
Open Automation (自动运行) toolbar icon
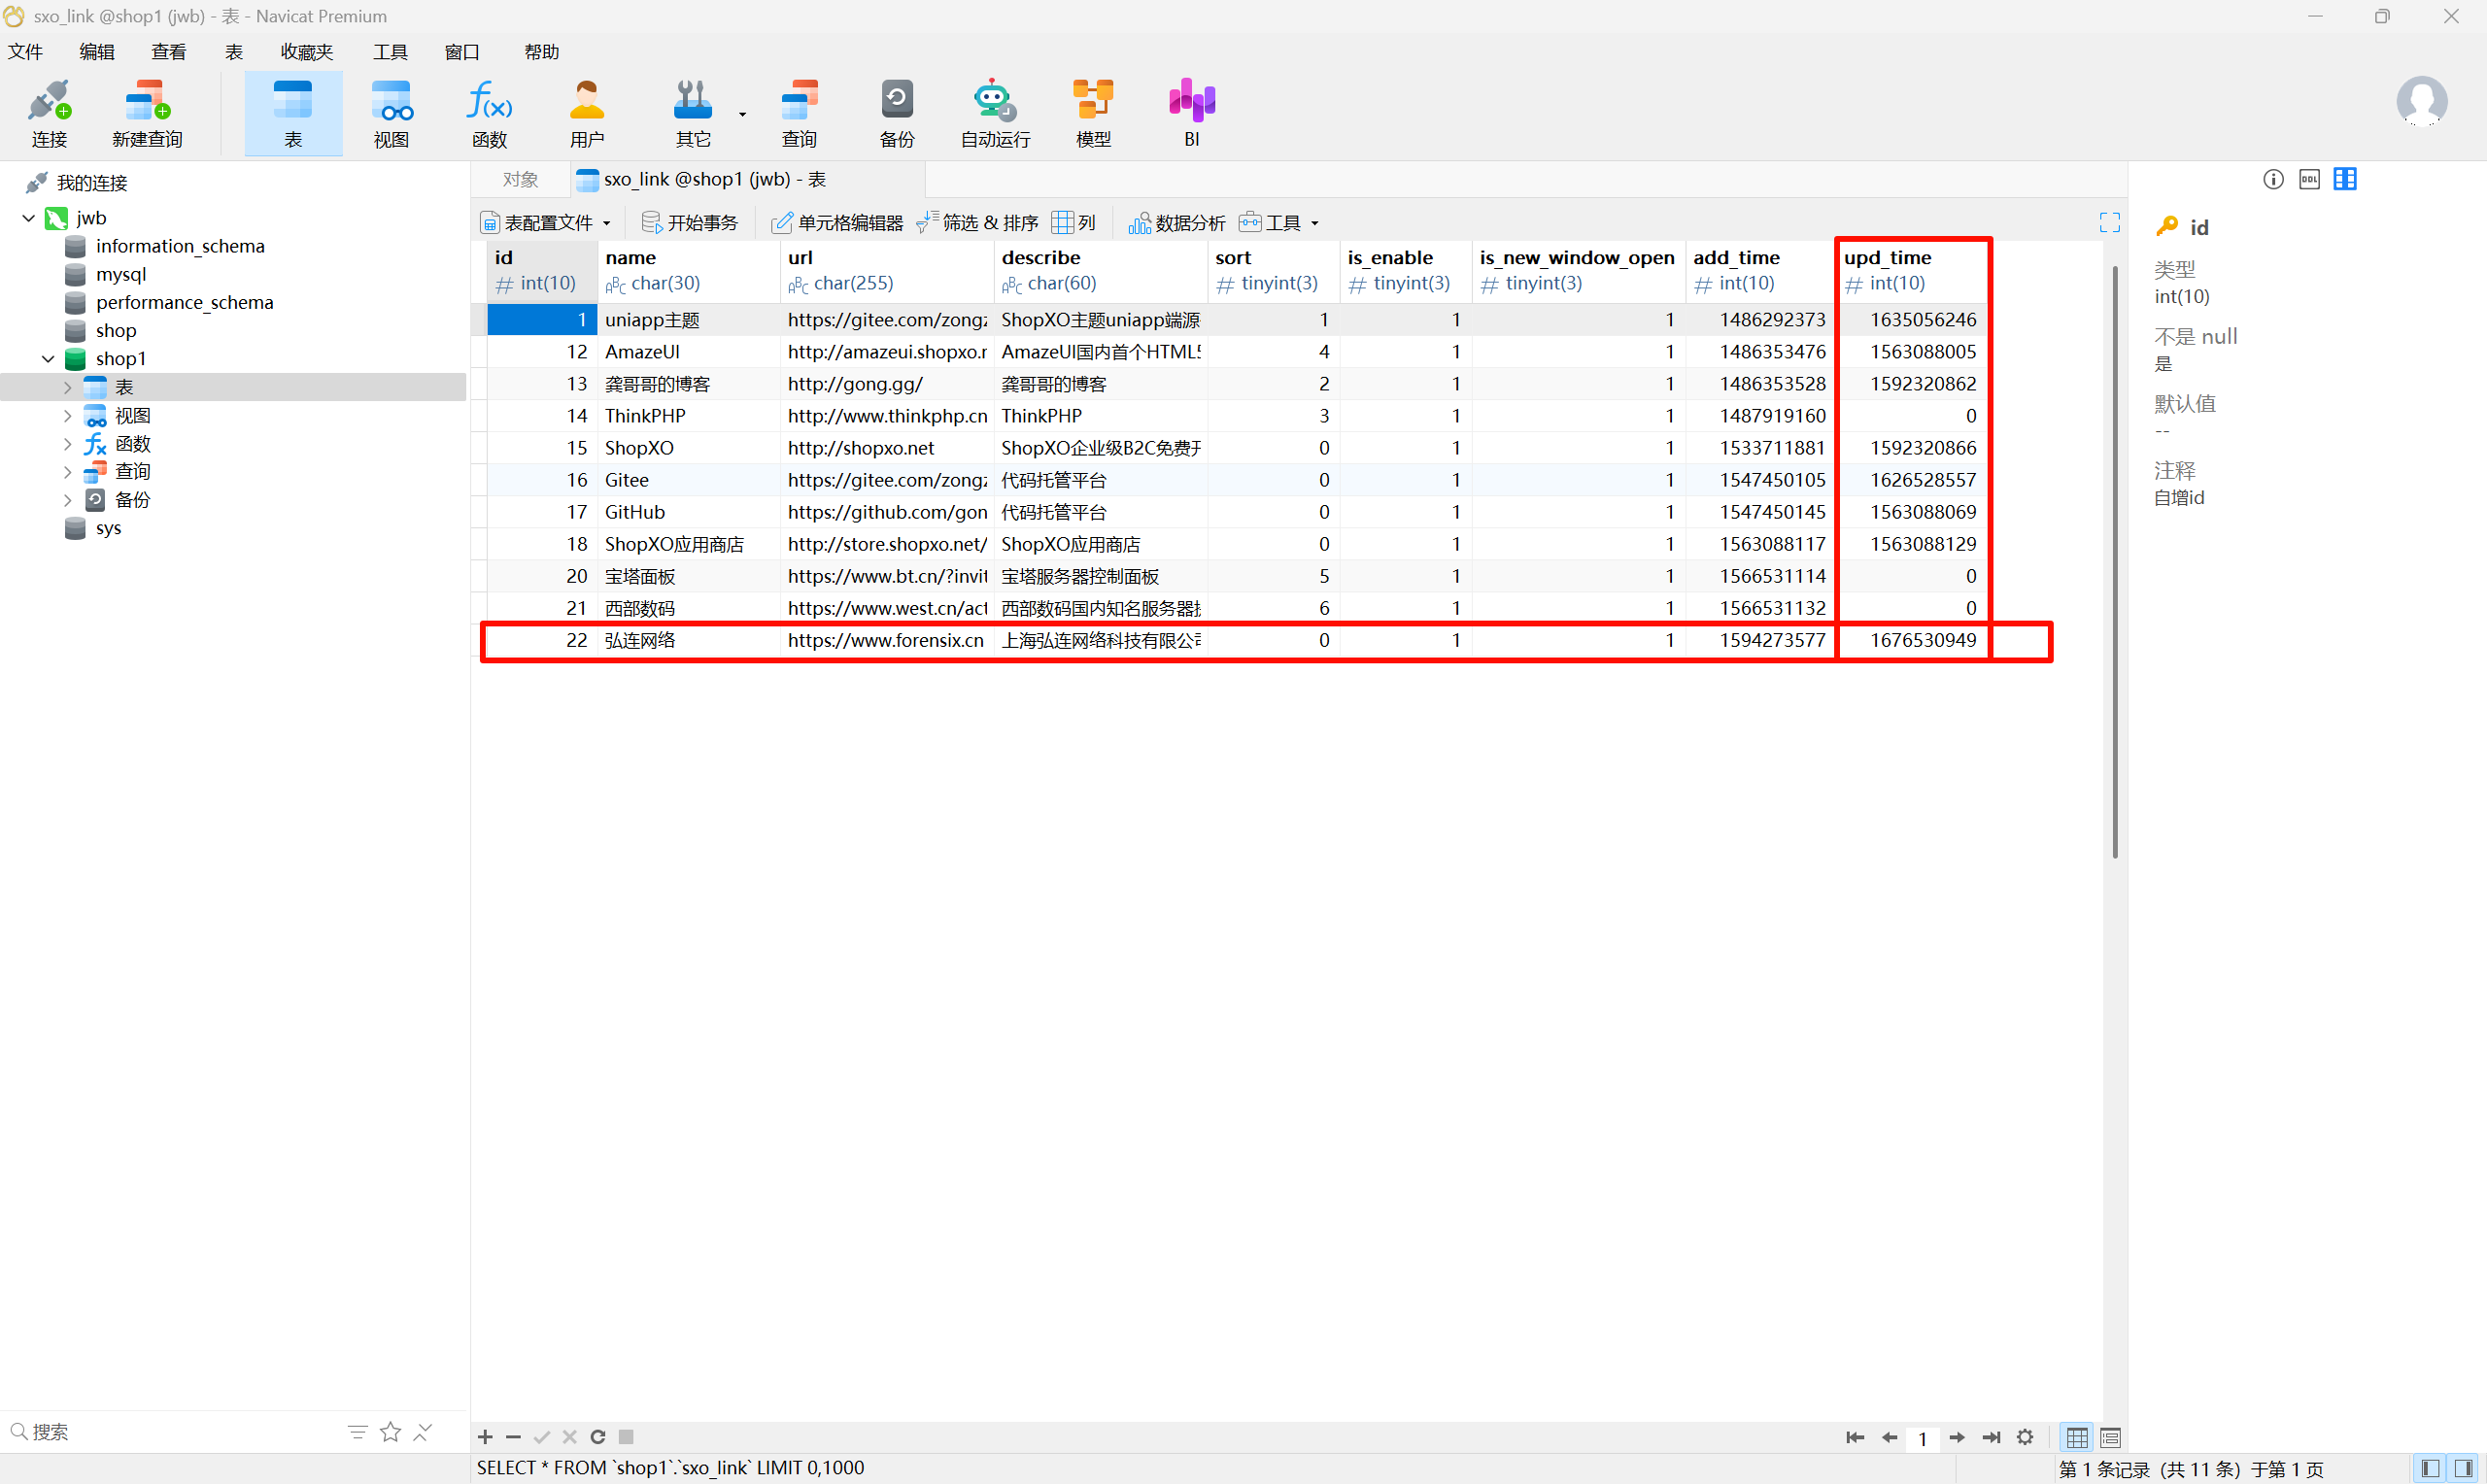click(x=995, y=114)
